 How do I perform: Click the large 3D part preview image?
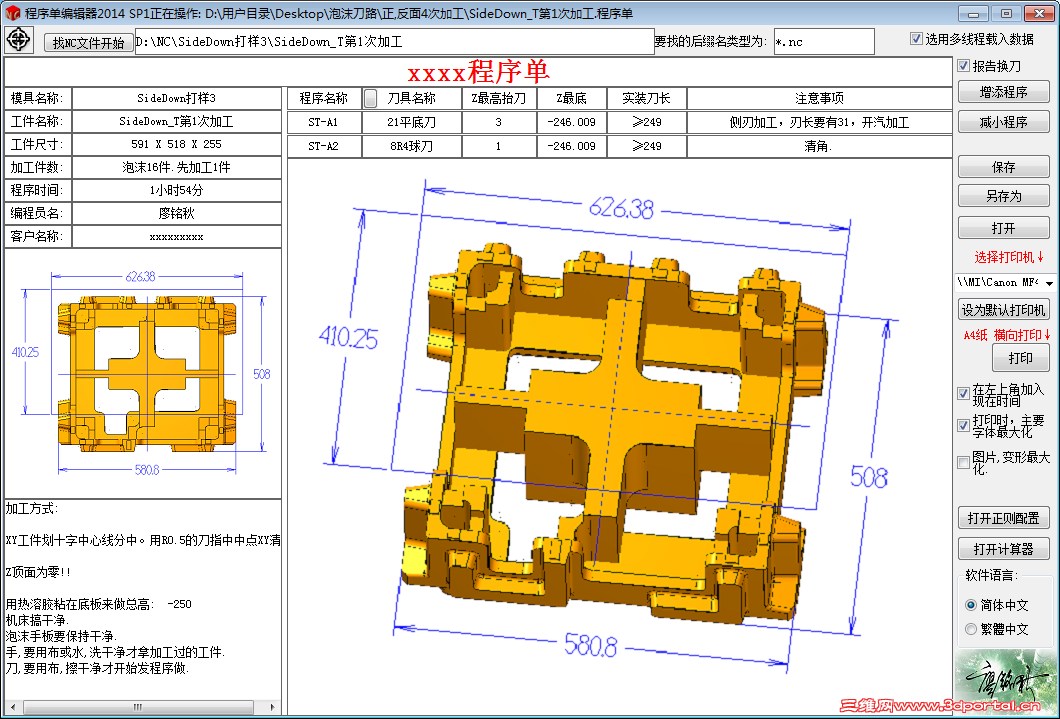[619, 436]
